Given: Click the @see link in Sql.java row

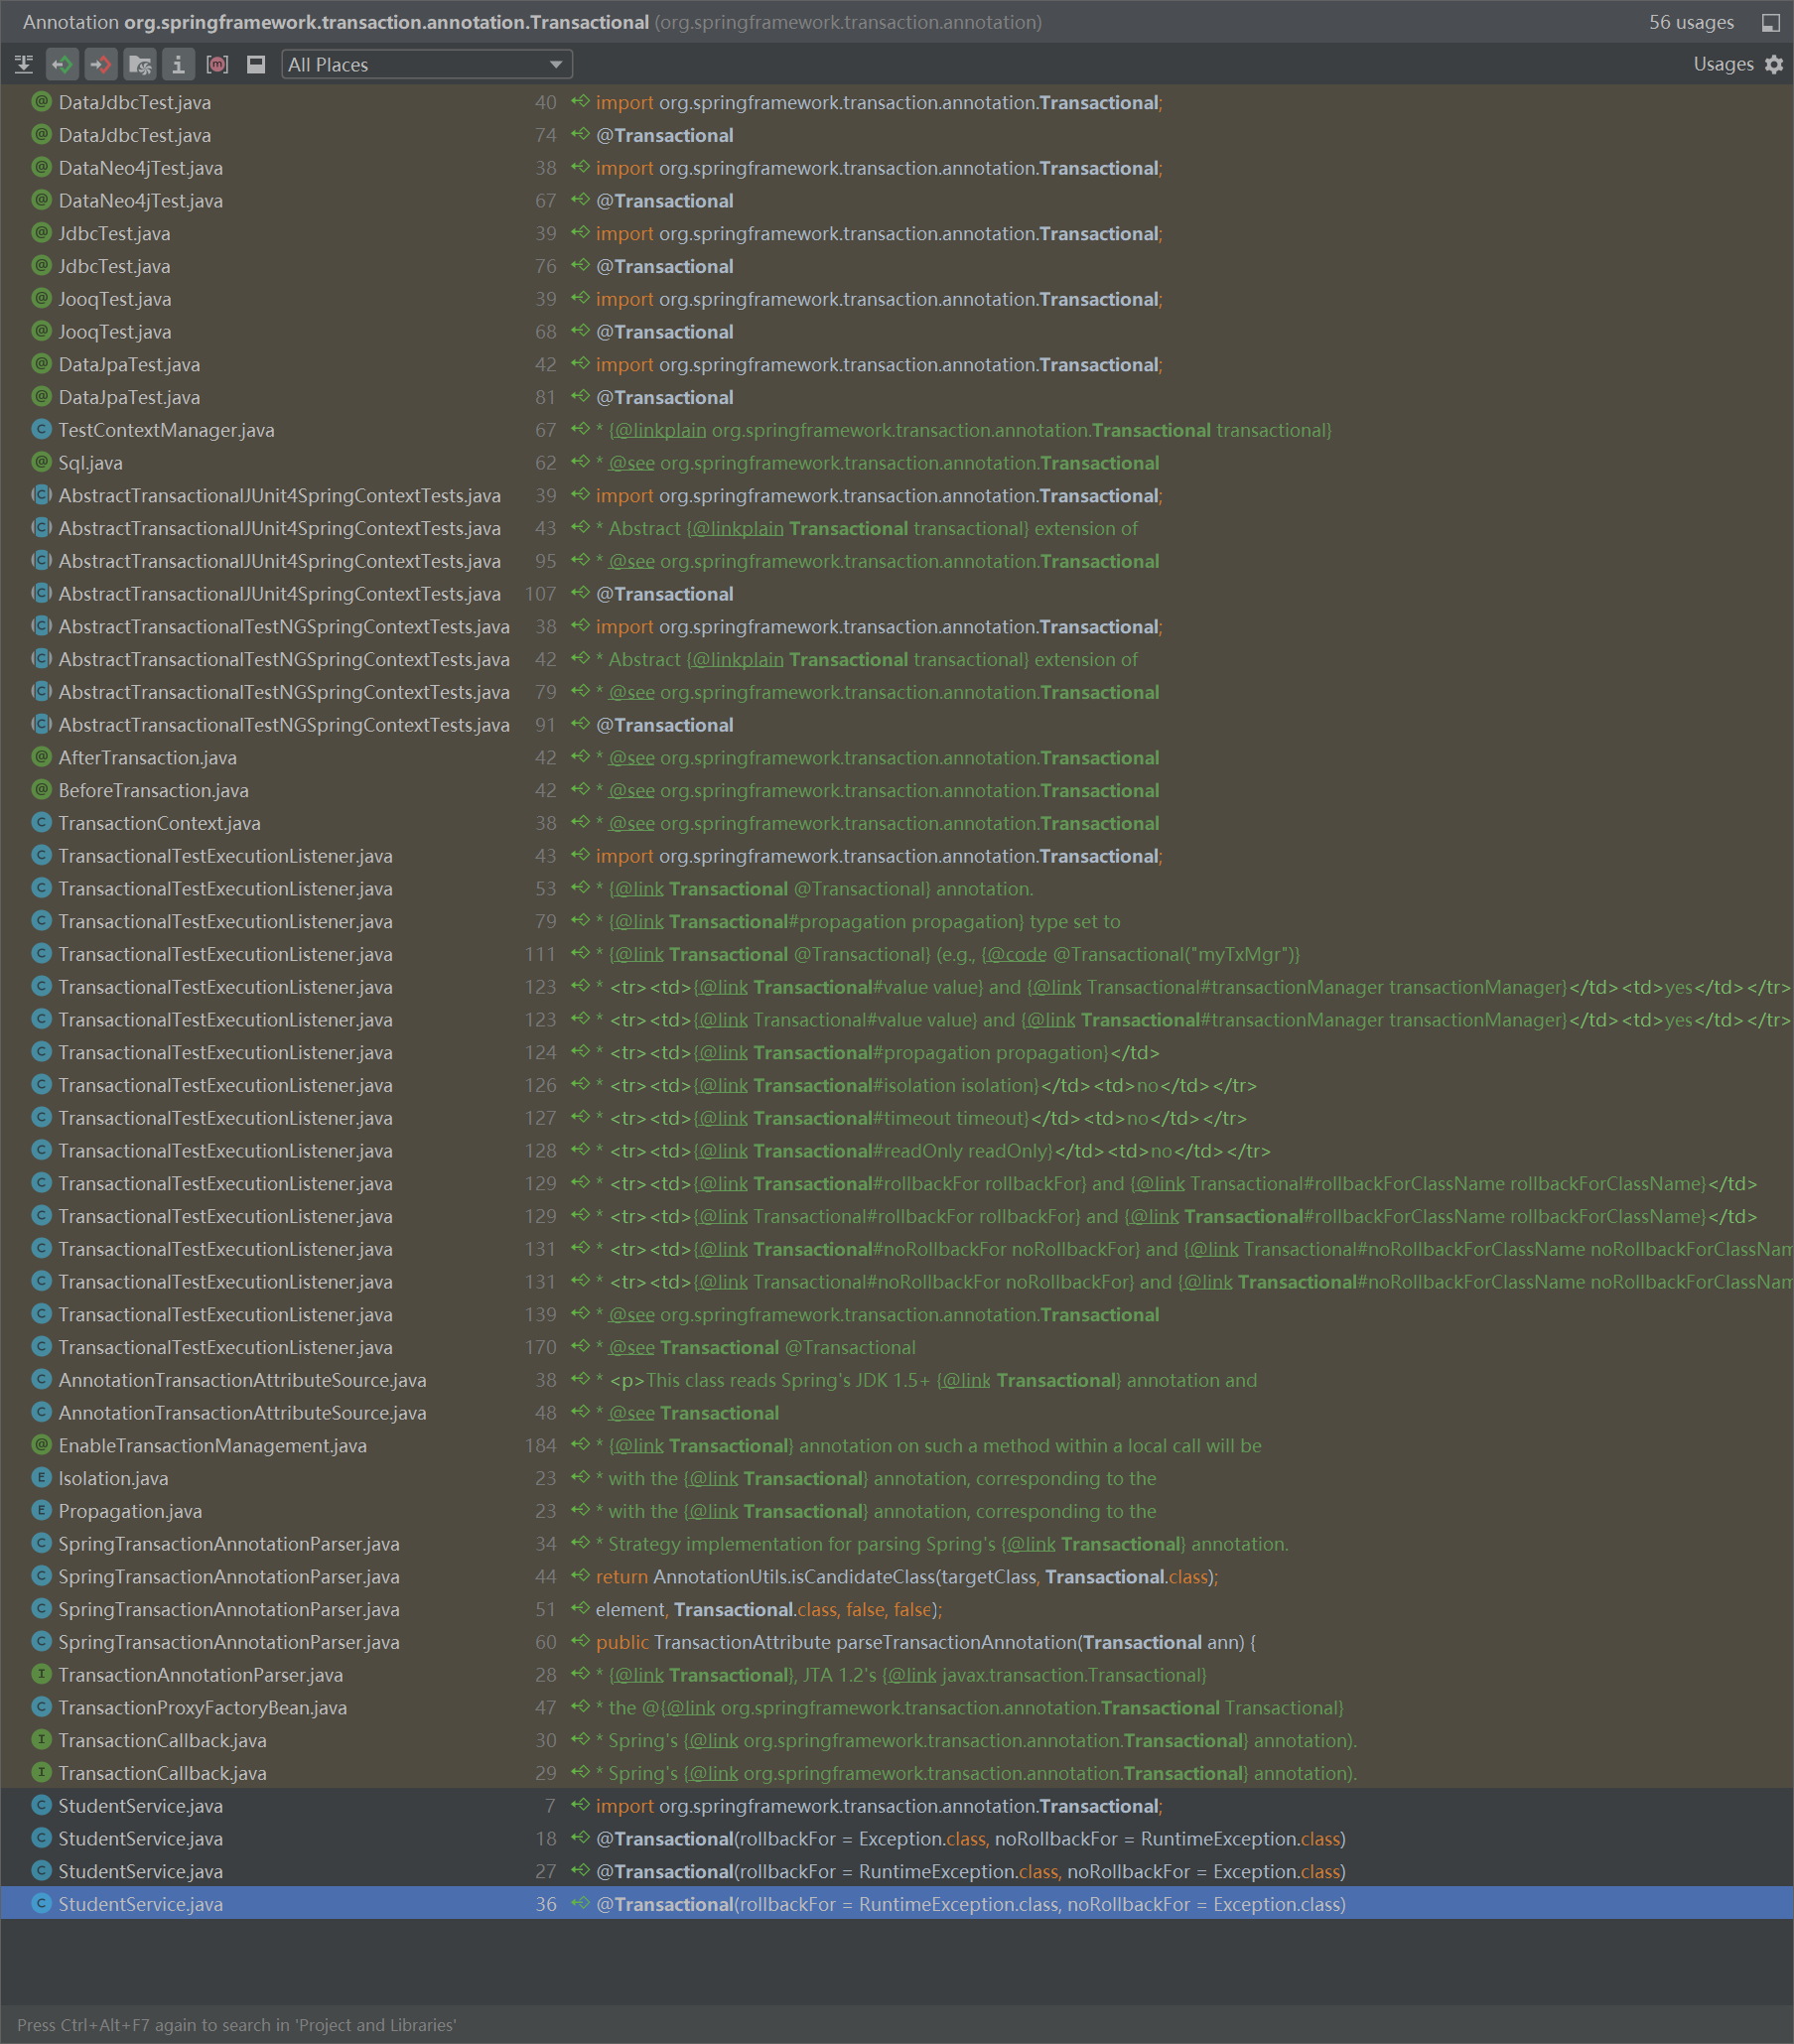Looking at the screenshot, I should click(x=632, y=463).
